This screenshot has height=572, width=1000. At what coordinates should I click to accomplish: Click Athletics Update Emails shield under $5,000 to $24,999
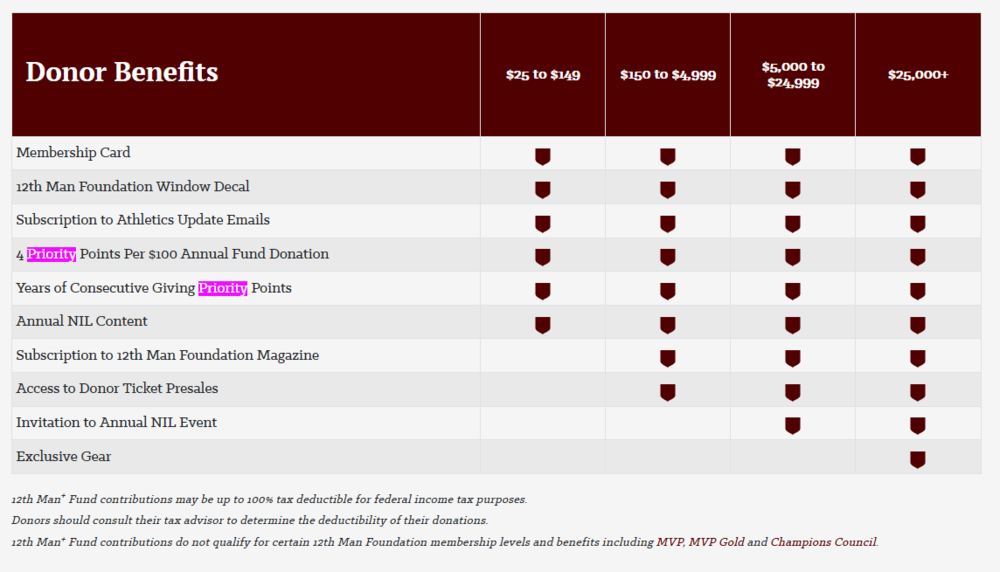[793, 224]
